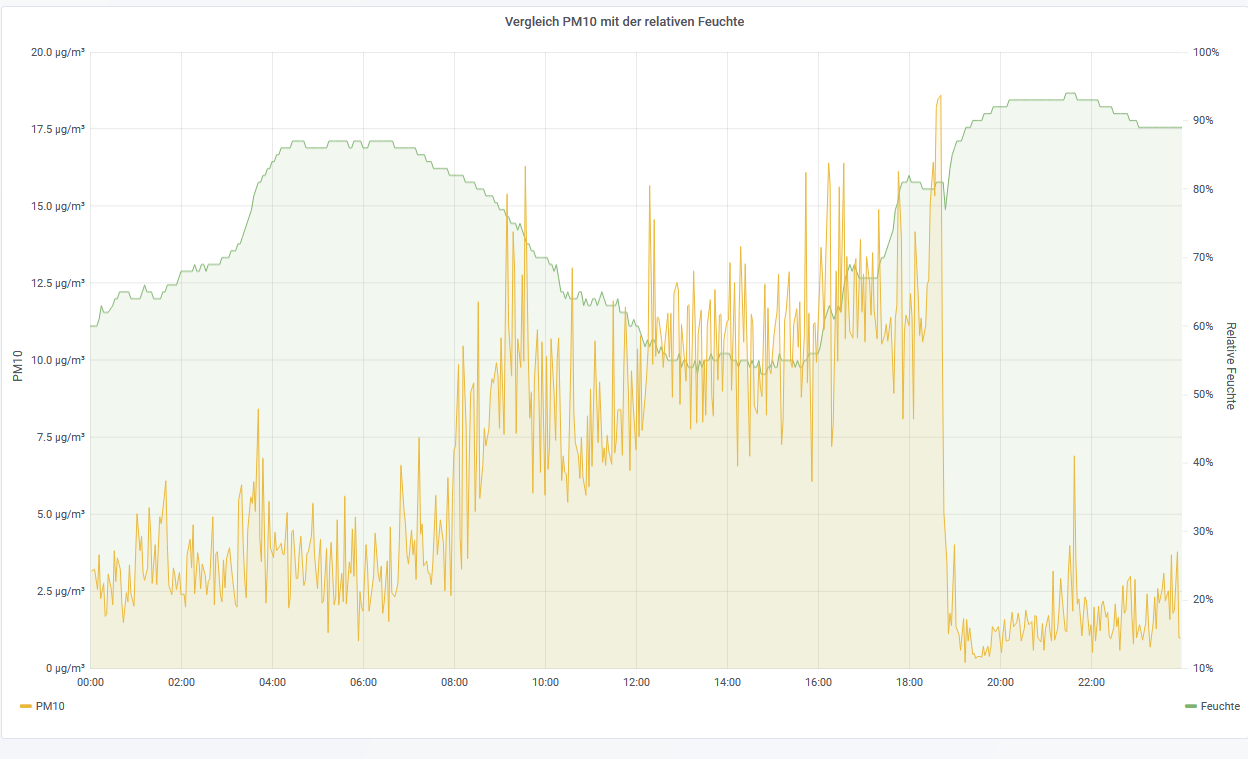Click the 16:00 time axis label

pyautogui.click(x=818, y=682)
